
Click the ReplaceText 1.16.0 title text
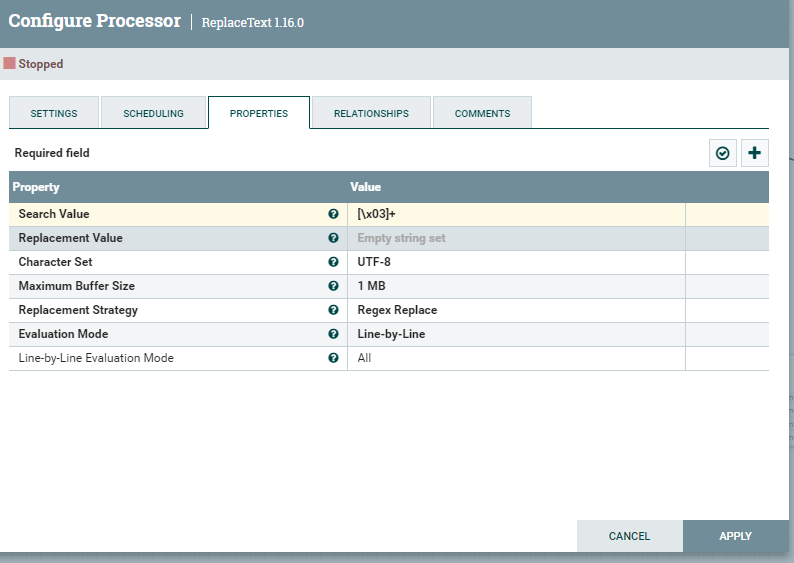(253, 23)
